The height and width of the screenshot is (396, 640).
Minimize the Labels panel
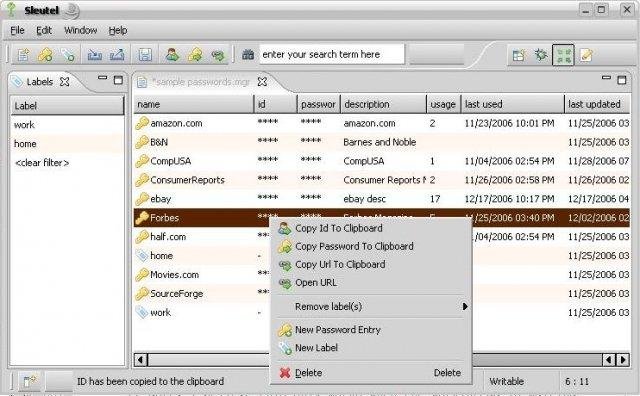pos(102,78)
